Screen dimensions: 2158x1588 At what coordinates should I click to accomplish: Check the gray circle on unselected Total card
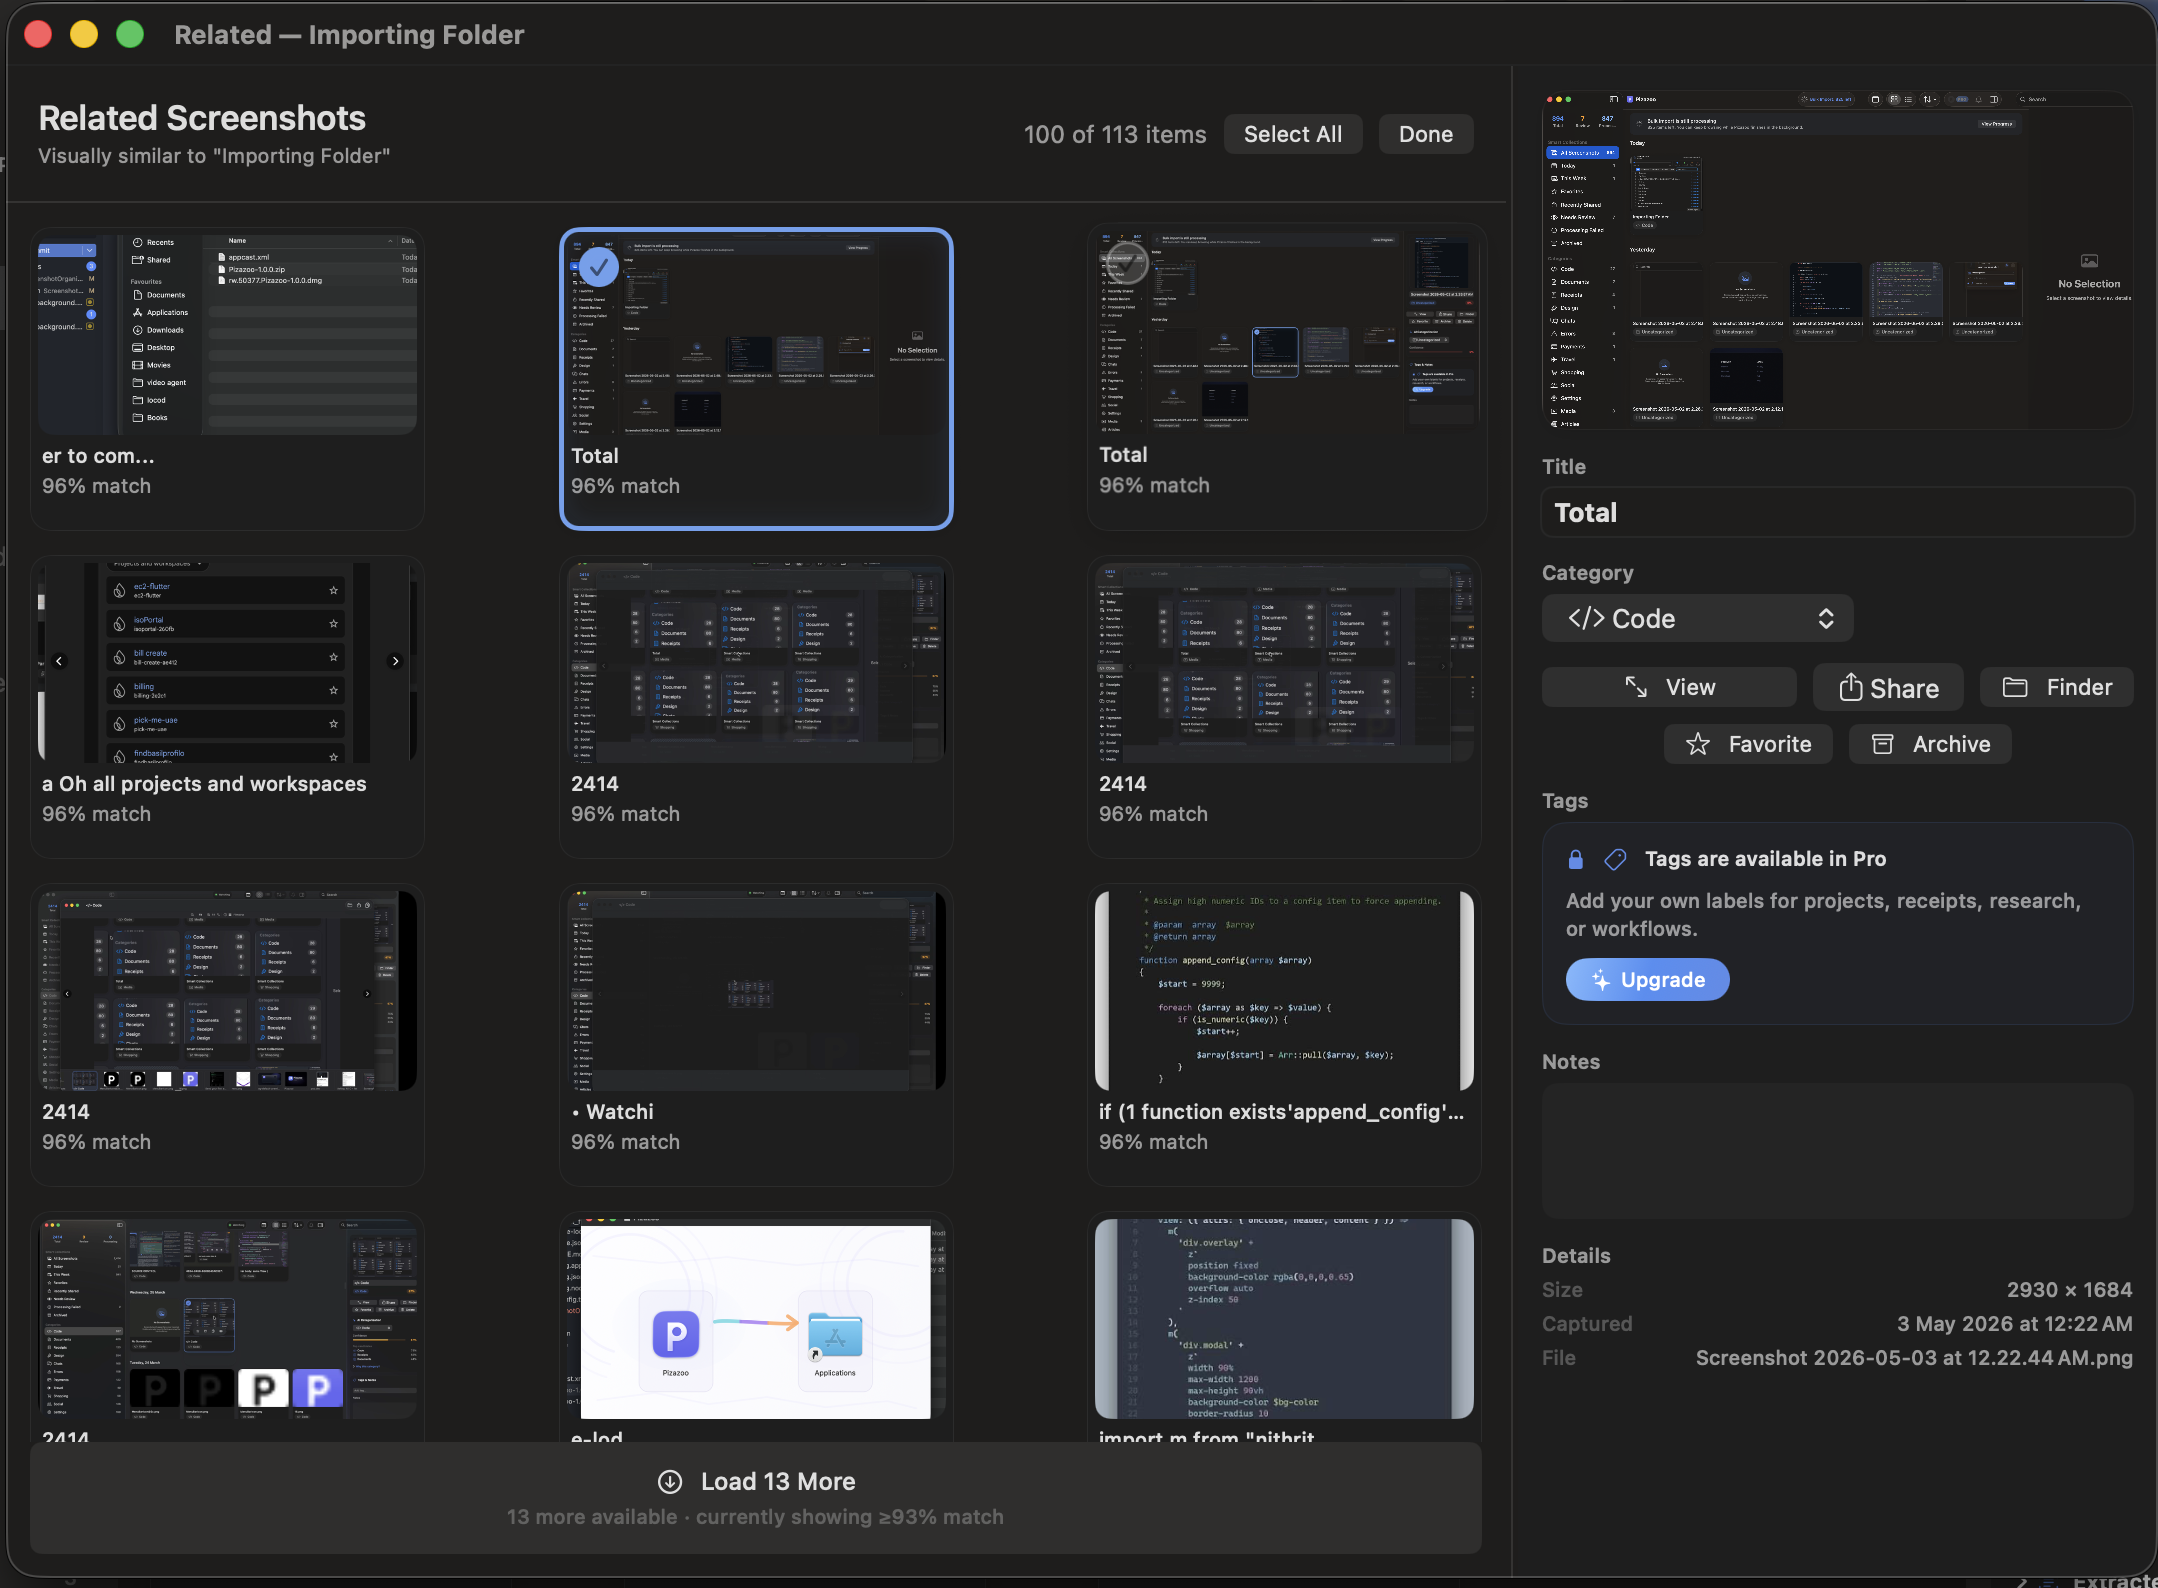(1127, 264)
